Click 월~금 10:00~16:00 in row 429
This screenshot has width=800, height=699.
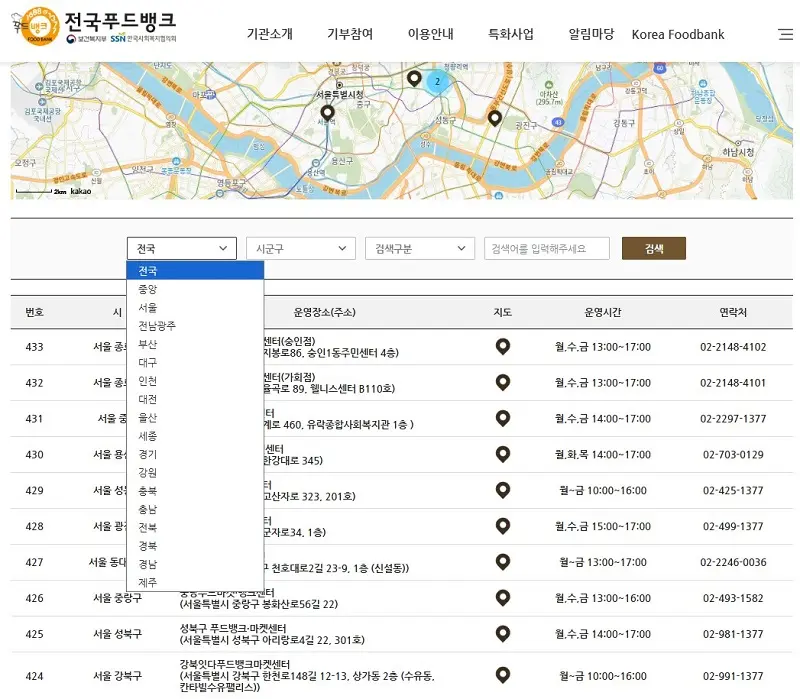point(603,490)
